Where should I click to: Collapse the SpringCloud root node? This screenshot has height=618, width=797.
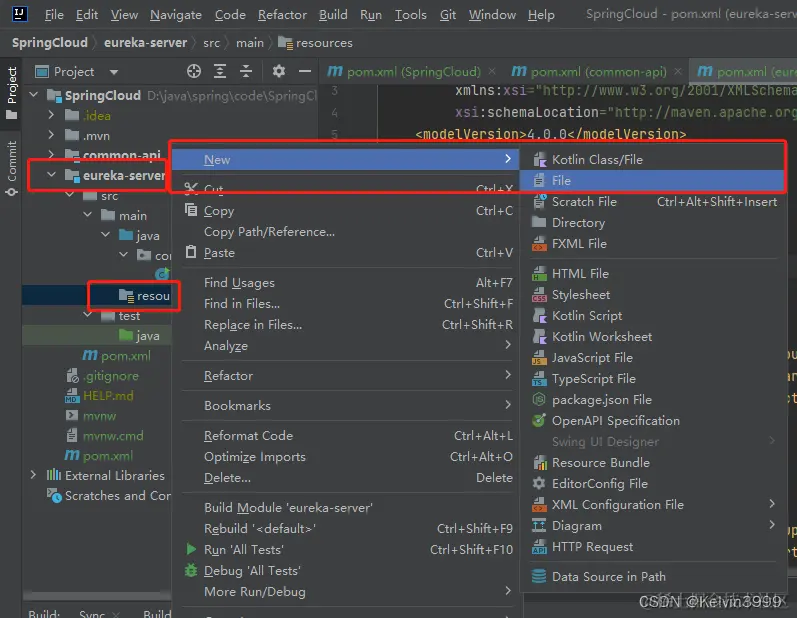[33, 95]
